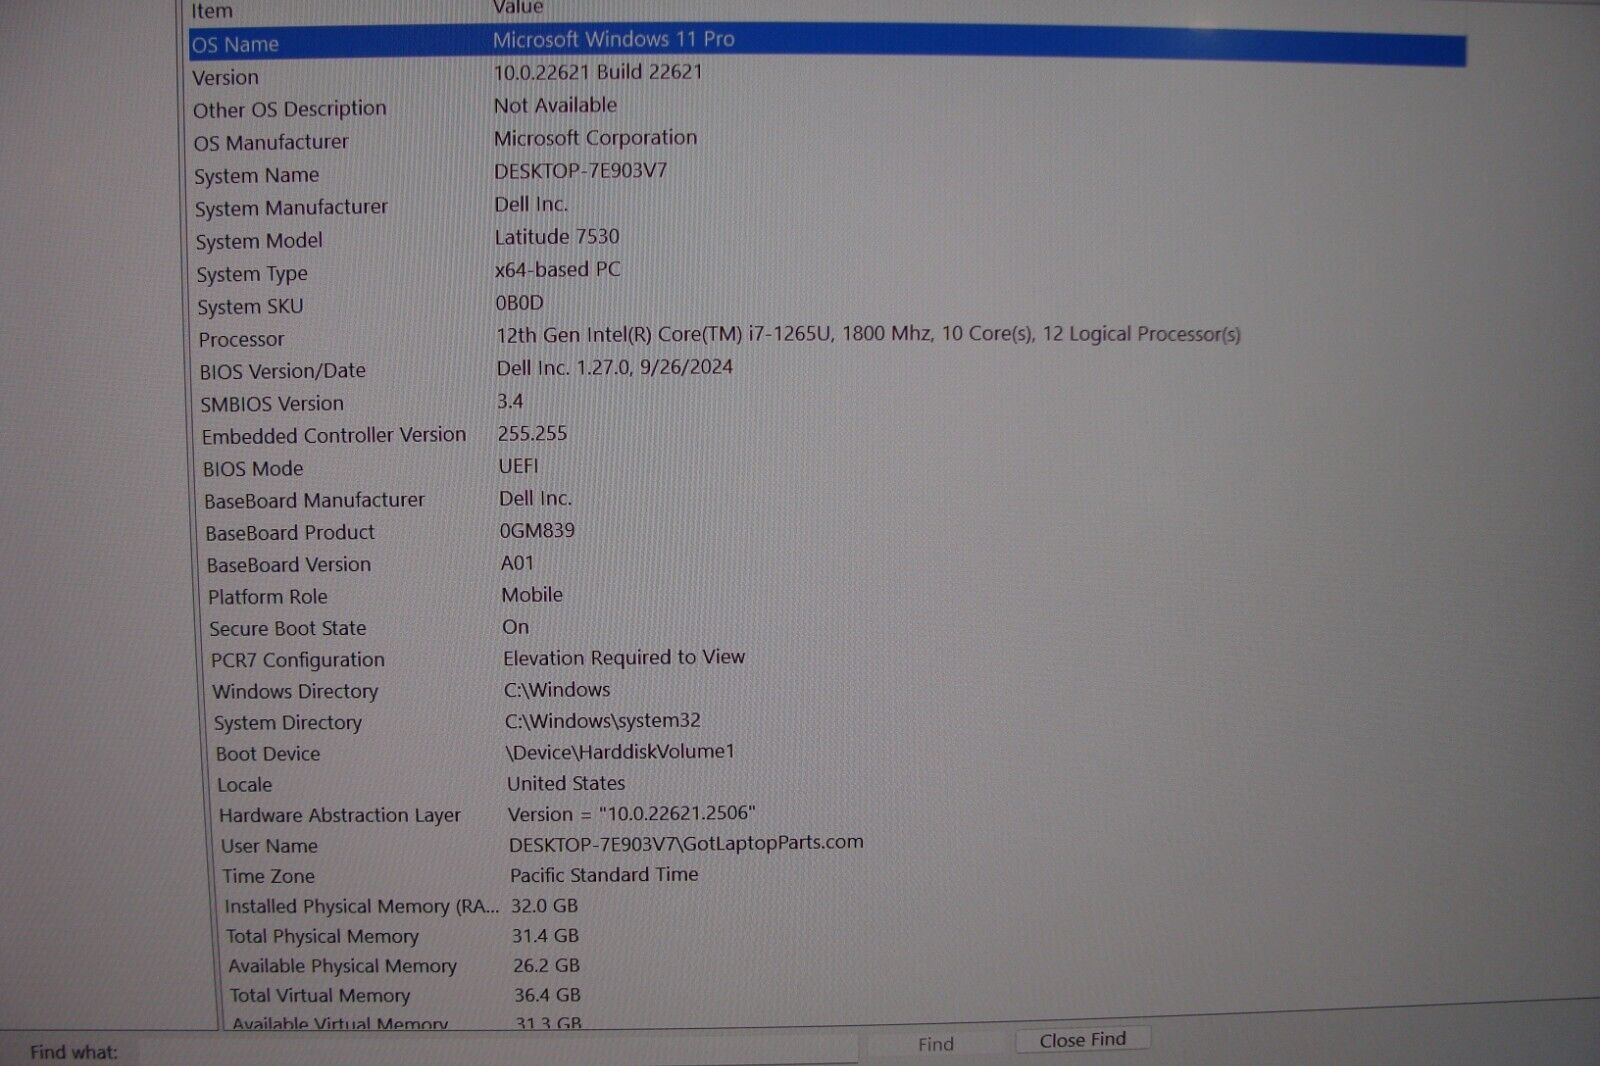Screen dimensions: 1600x1066
Task: Select the Windows Directory row
Action: 295,692
